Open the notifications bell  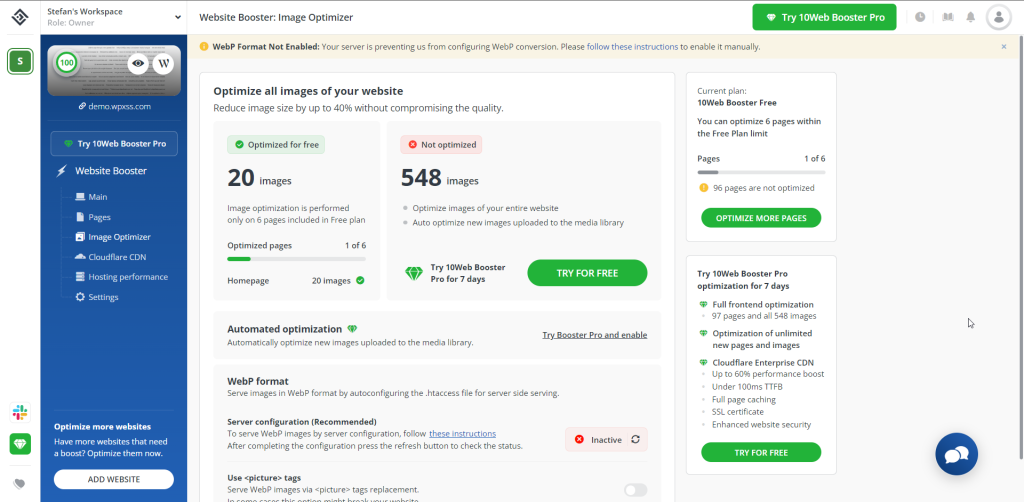click(971, 17)
